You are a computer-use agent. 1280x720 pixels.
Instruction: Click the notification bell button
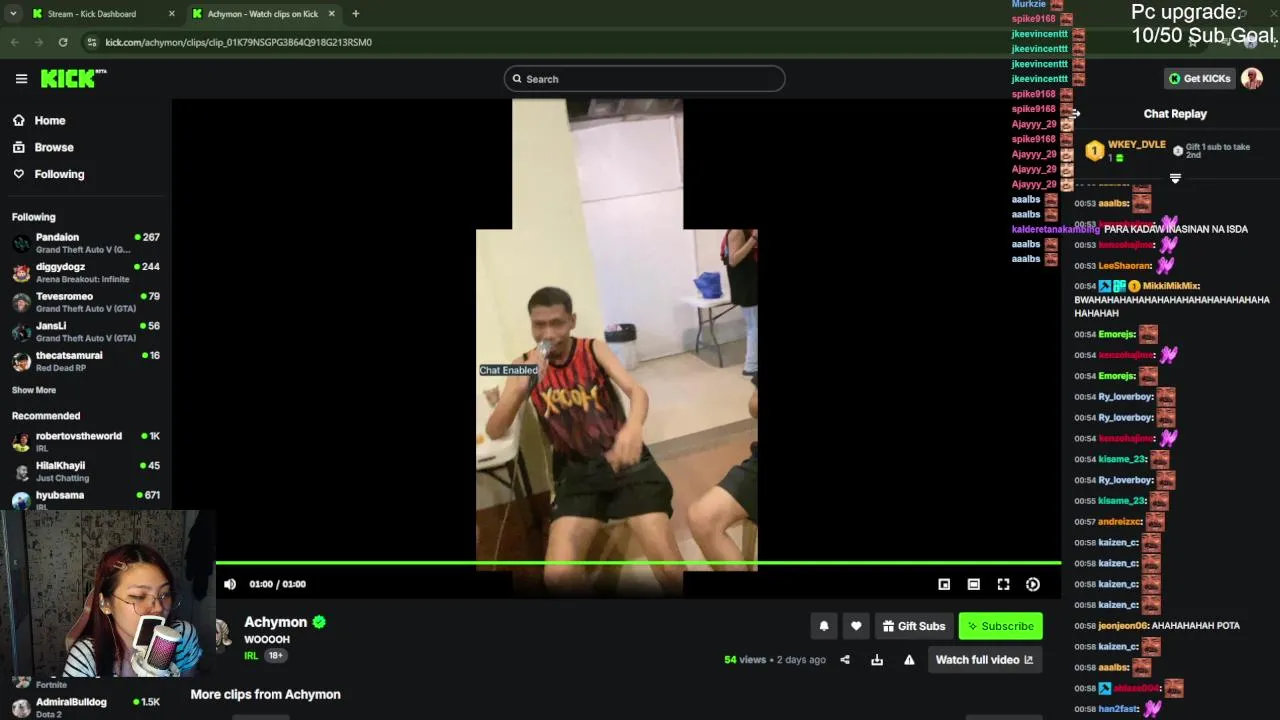[824, 626]
